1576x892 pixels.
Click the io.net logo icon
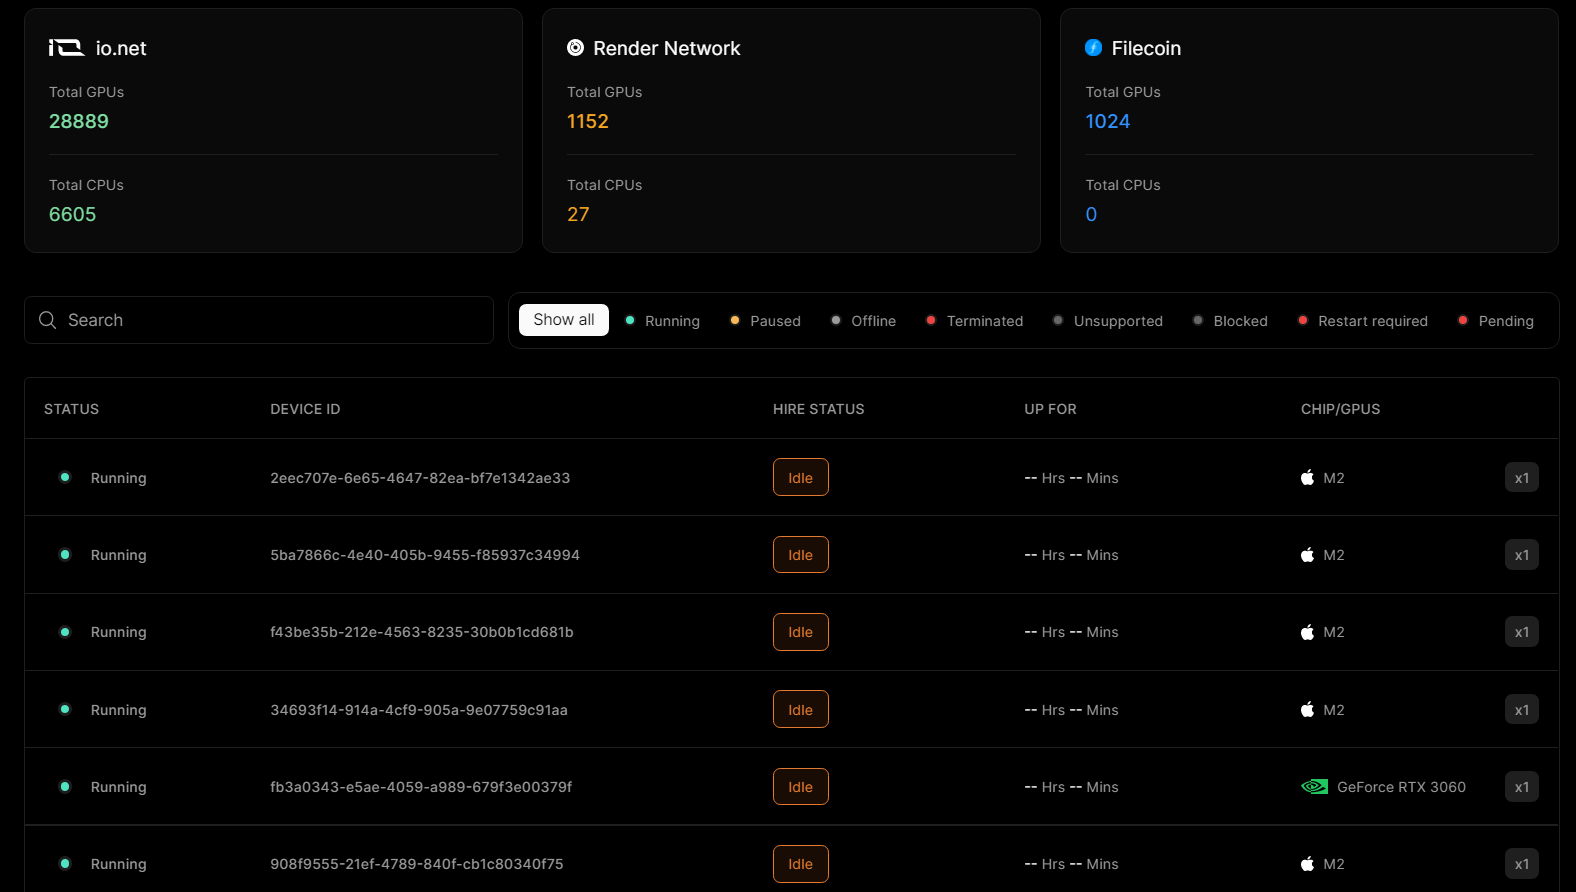(x=67, y=48)
